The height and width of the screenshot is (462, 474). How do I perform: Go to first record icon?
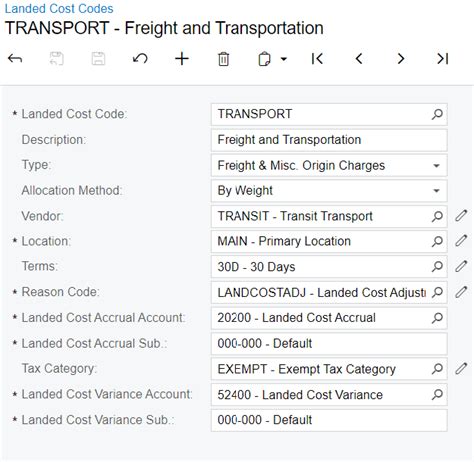tap(317, 59)
